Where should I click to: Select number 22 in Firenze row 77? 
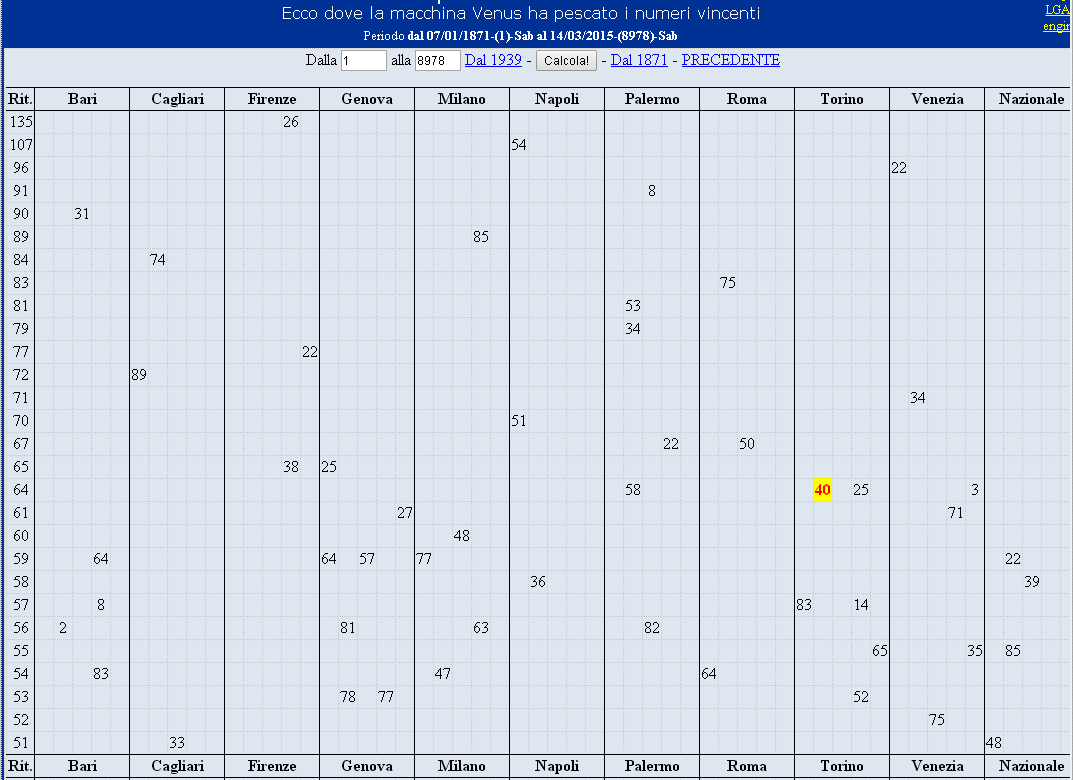(310, 352)
